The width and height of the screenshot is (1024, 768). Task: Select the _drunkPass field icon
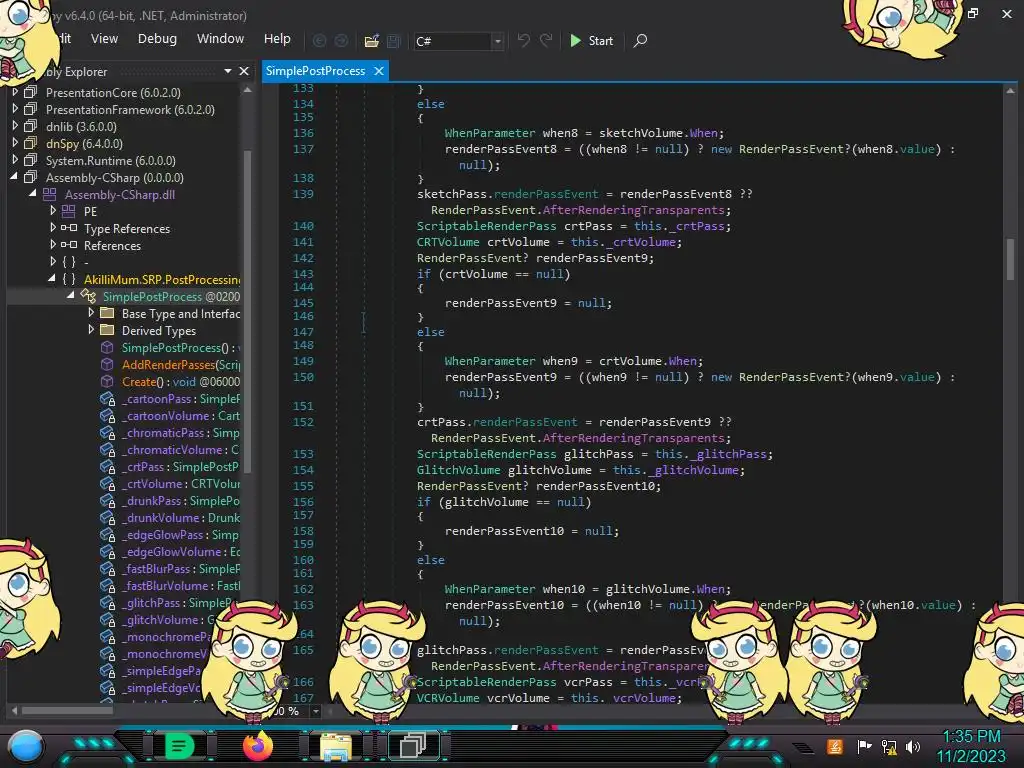pyautogui.click(x=107, y=500)
